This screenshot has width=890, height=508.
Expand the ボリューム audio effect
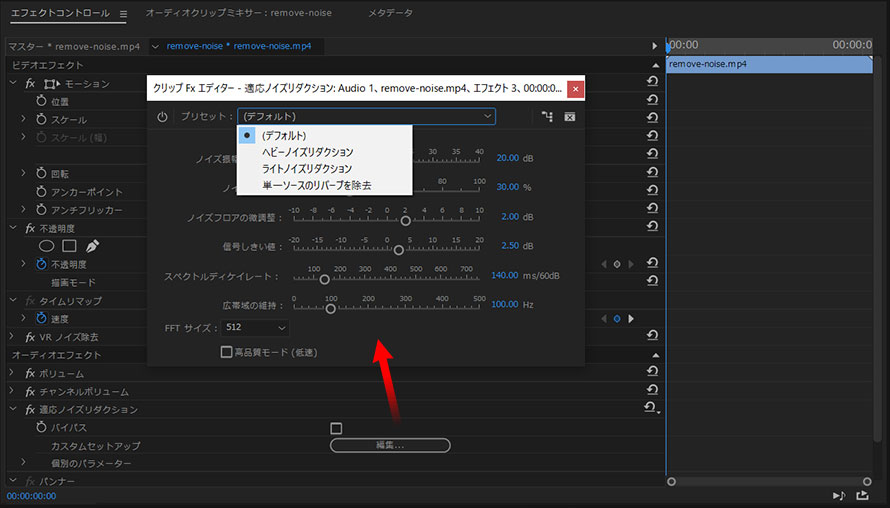click(x=12, y=373)
